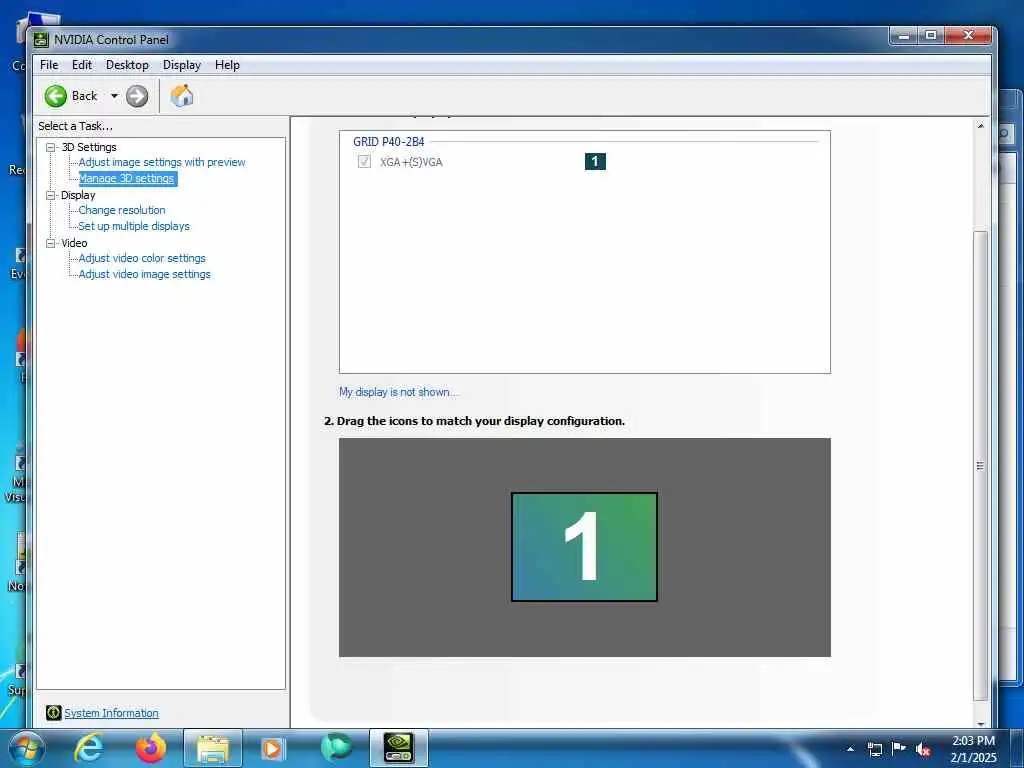The width and height of the screenshot is (1024, 768).
Task: Open the Home icon in toolbar
Action: pyautogui.click(x=182, y=96)
